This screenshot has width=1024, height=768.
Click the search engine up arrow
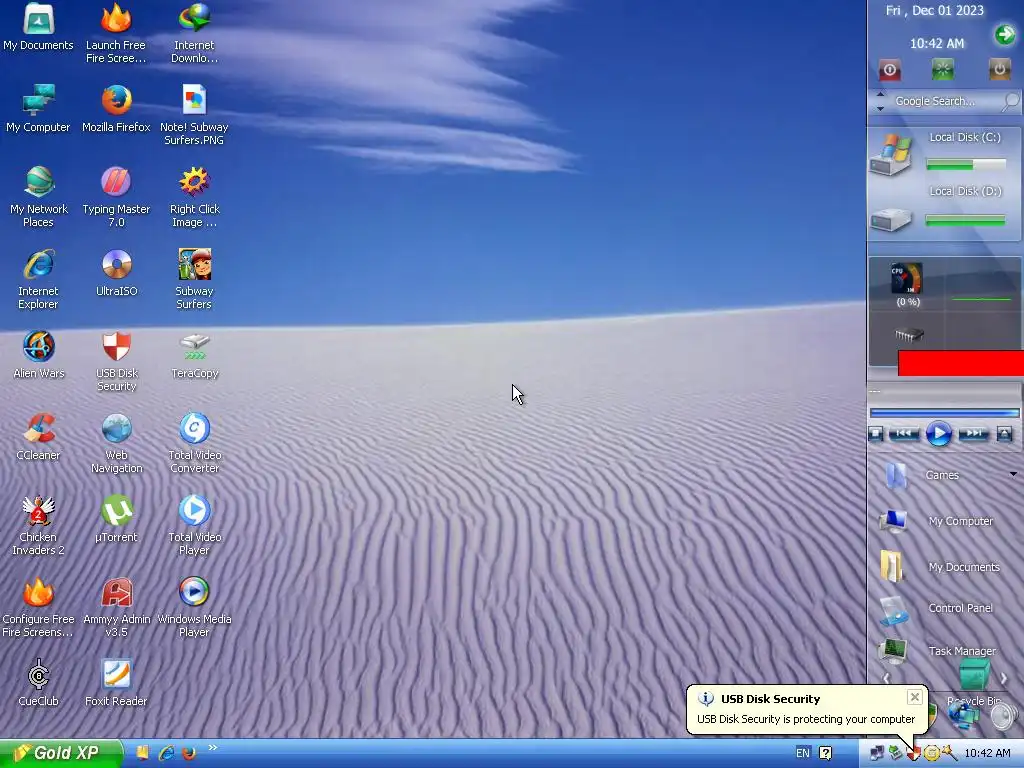tap(880, 95)
